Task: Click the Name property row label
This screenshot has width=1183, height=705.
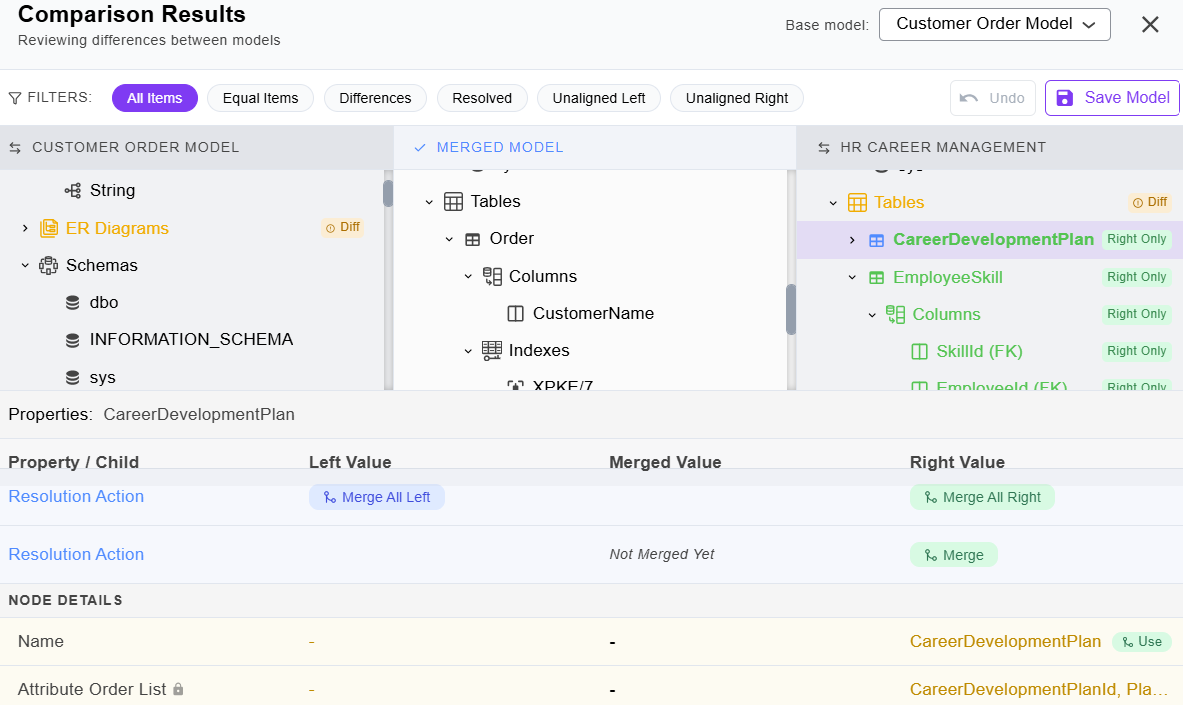Action: pyautogui.click(x=41, y=642)
